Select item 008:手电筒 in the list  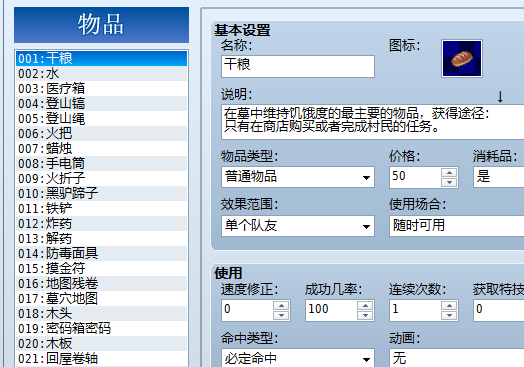click(101, 164)
